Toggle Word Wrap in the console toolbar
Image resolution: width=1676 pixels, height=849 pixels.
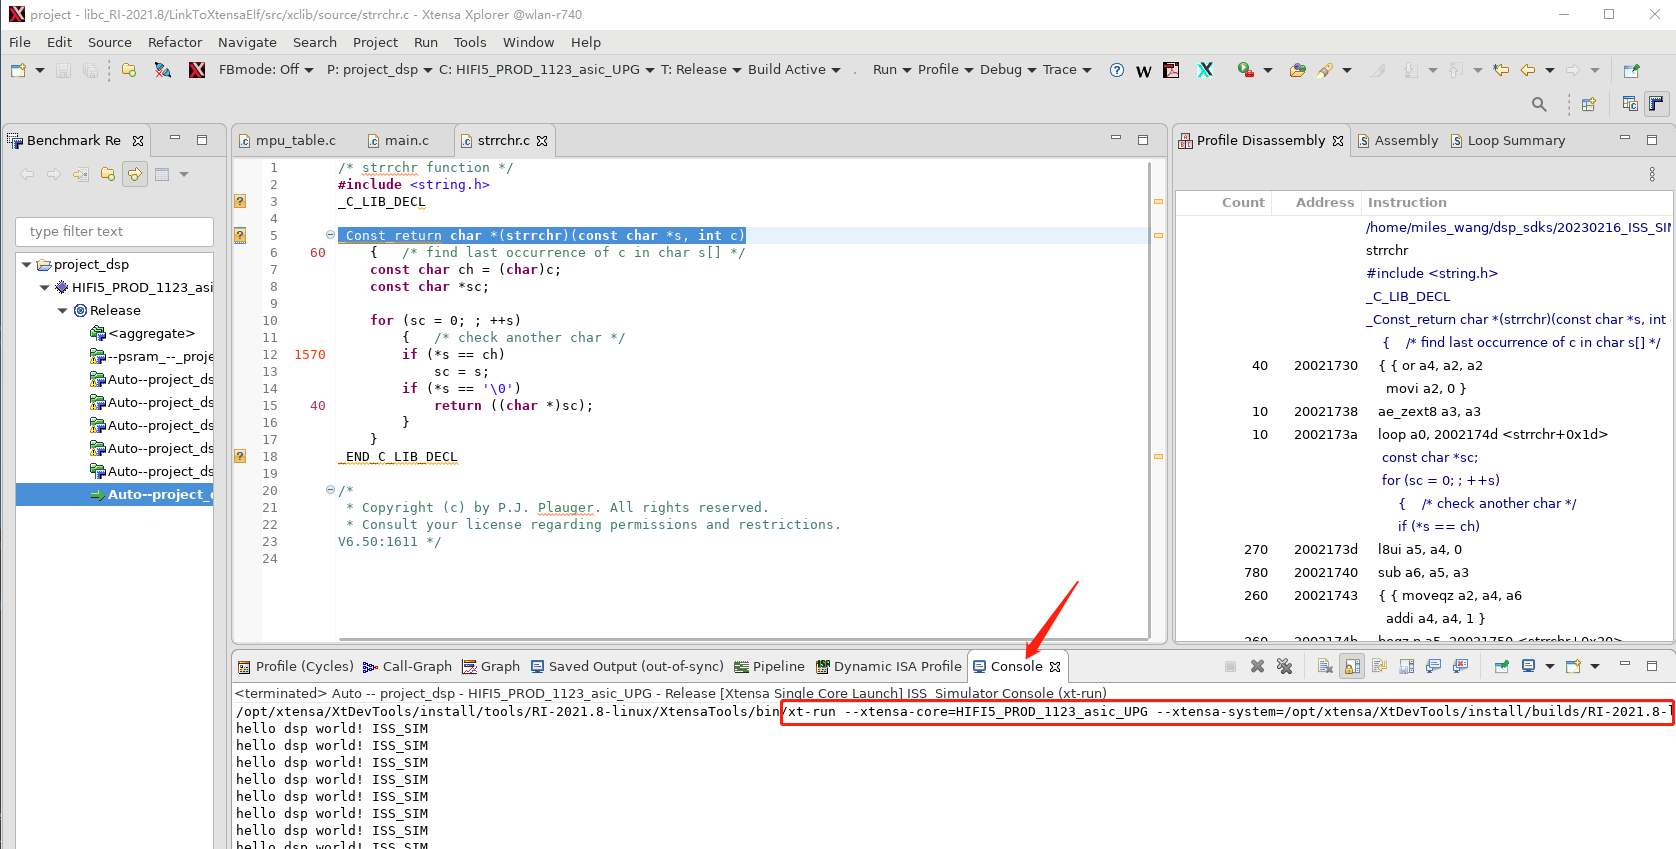(x=1379, y=666)
